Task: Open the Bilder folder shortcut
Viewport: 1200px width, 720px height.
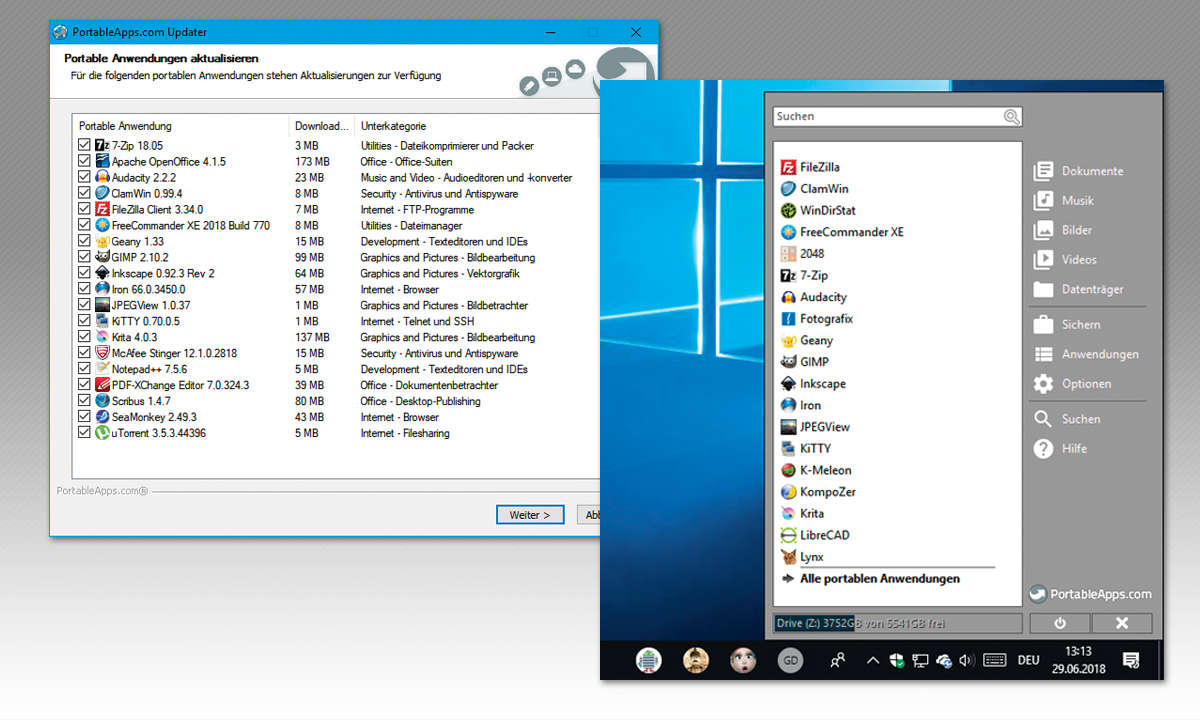Action: pyautogui.click(x=1063, y=230)
